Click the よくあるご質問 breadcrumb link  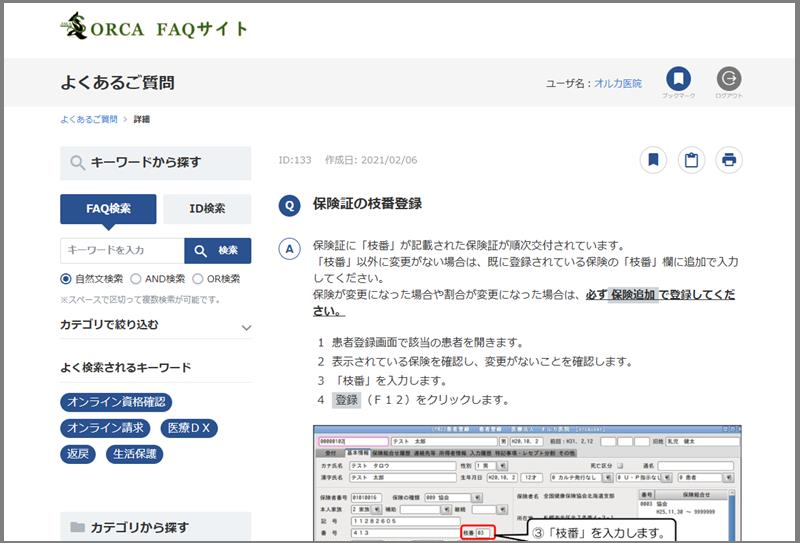tap(88, 119)
